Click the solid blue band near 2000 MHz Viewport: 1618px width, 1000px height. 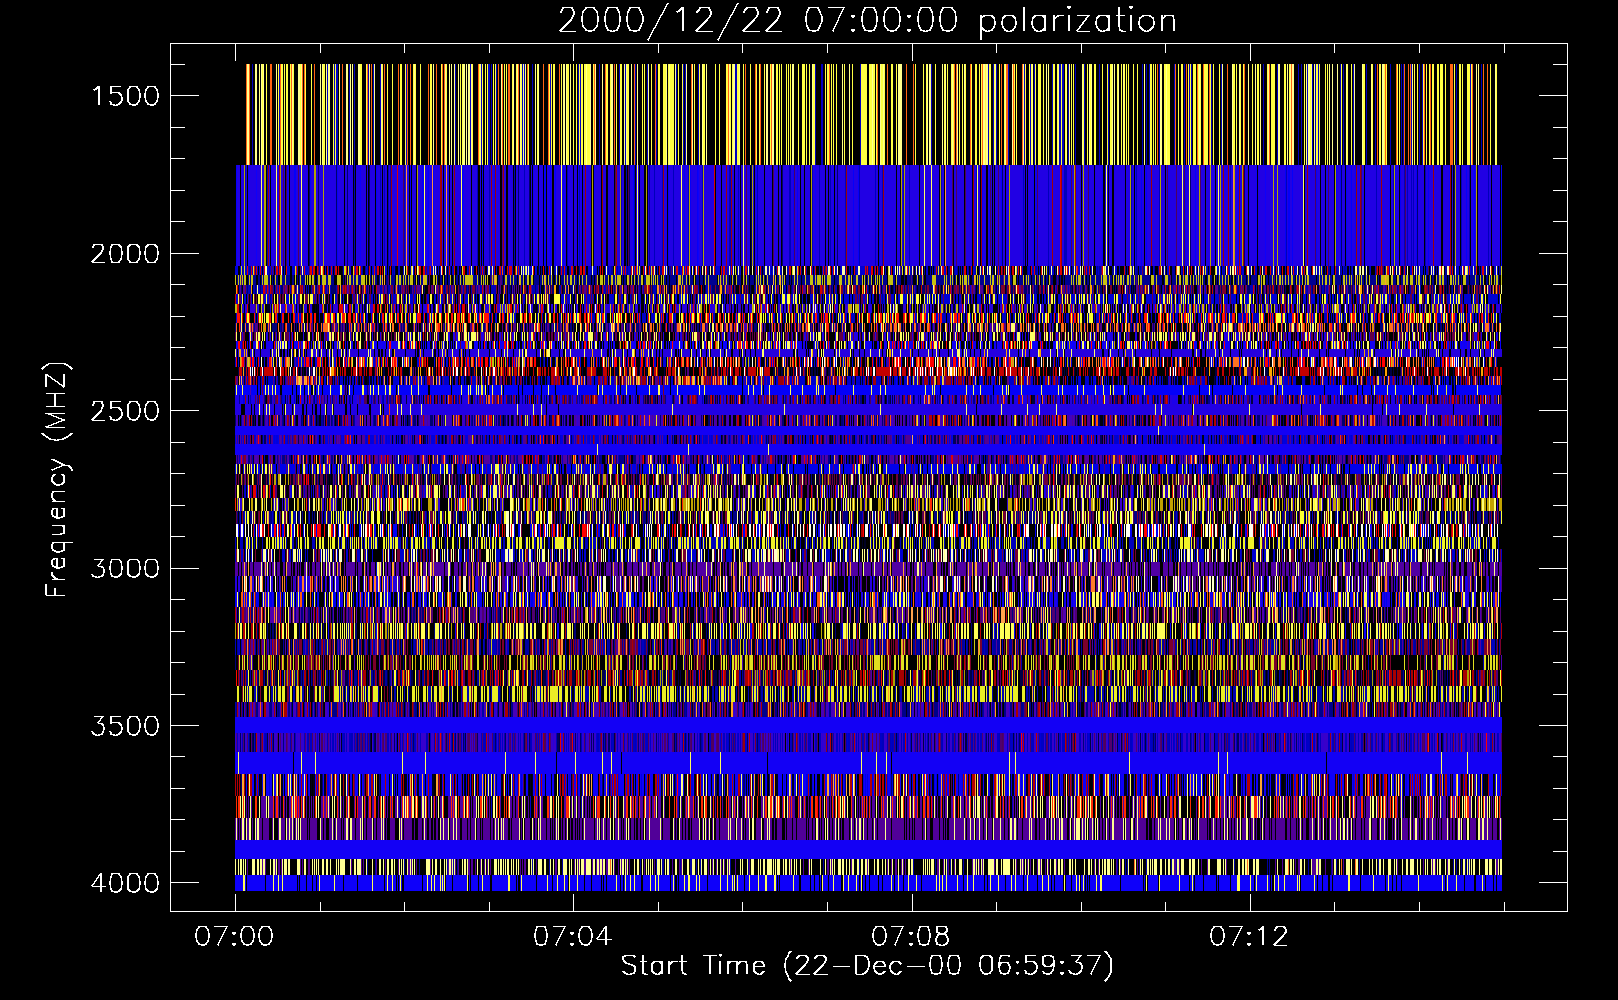click(x=868, y=215)
